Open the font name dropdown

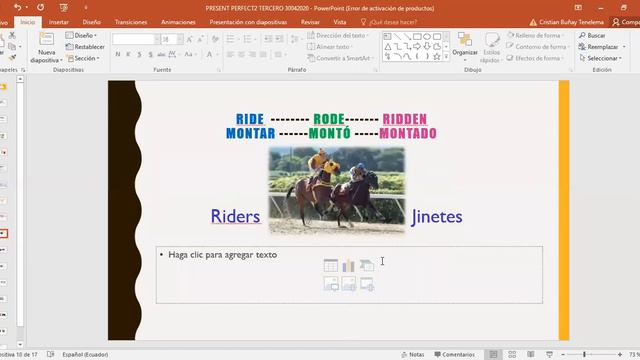157,39
